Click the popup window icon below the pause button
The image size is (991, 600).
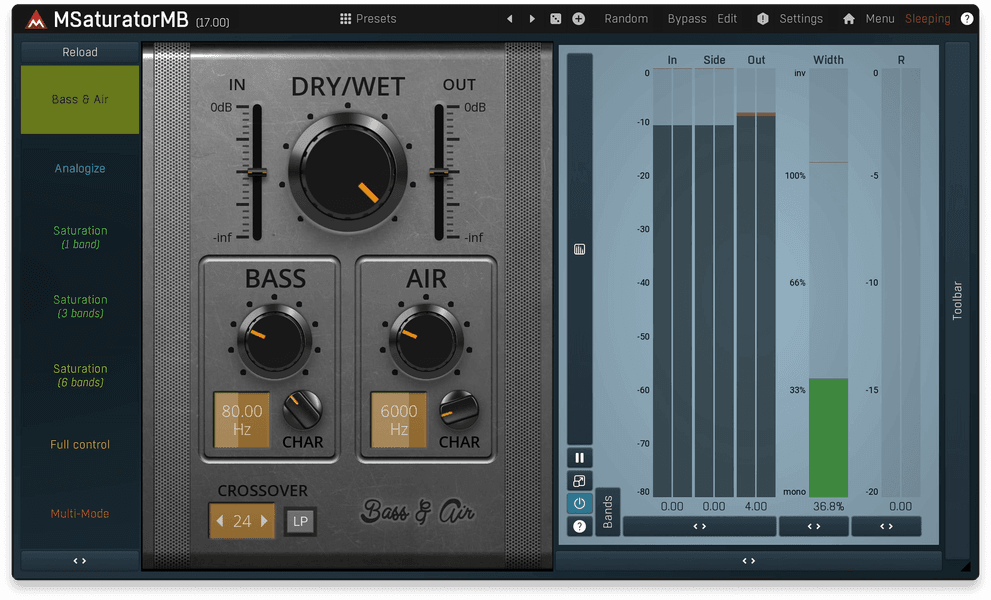click(580, 480)
